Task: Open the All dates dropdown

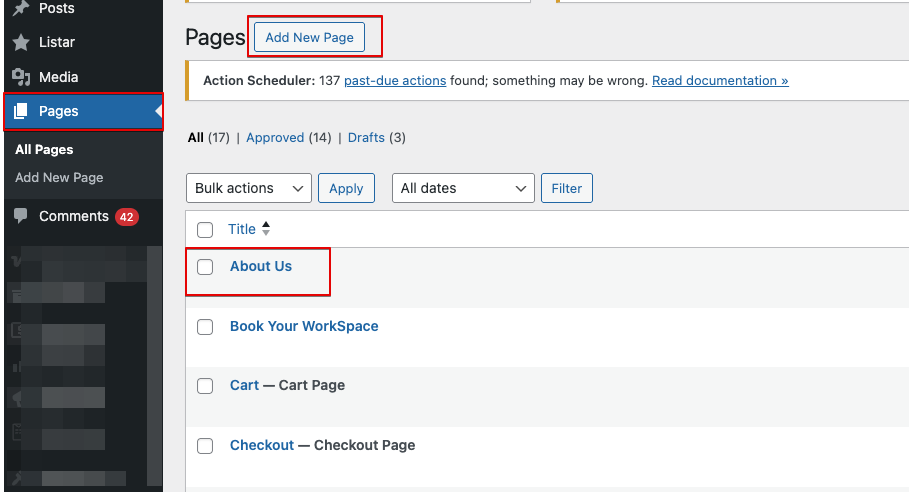Action: pyautogui.click(x=463, y=188)
